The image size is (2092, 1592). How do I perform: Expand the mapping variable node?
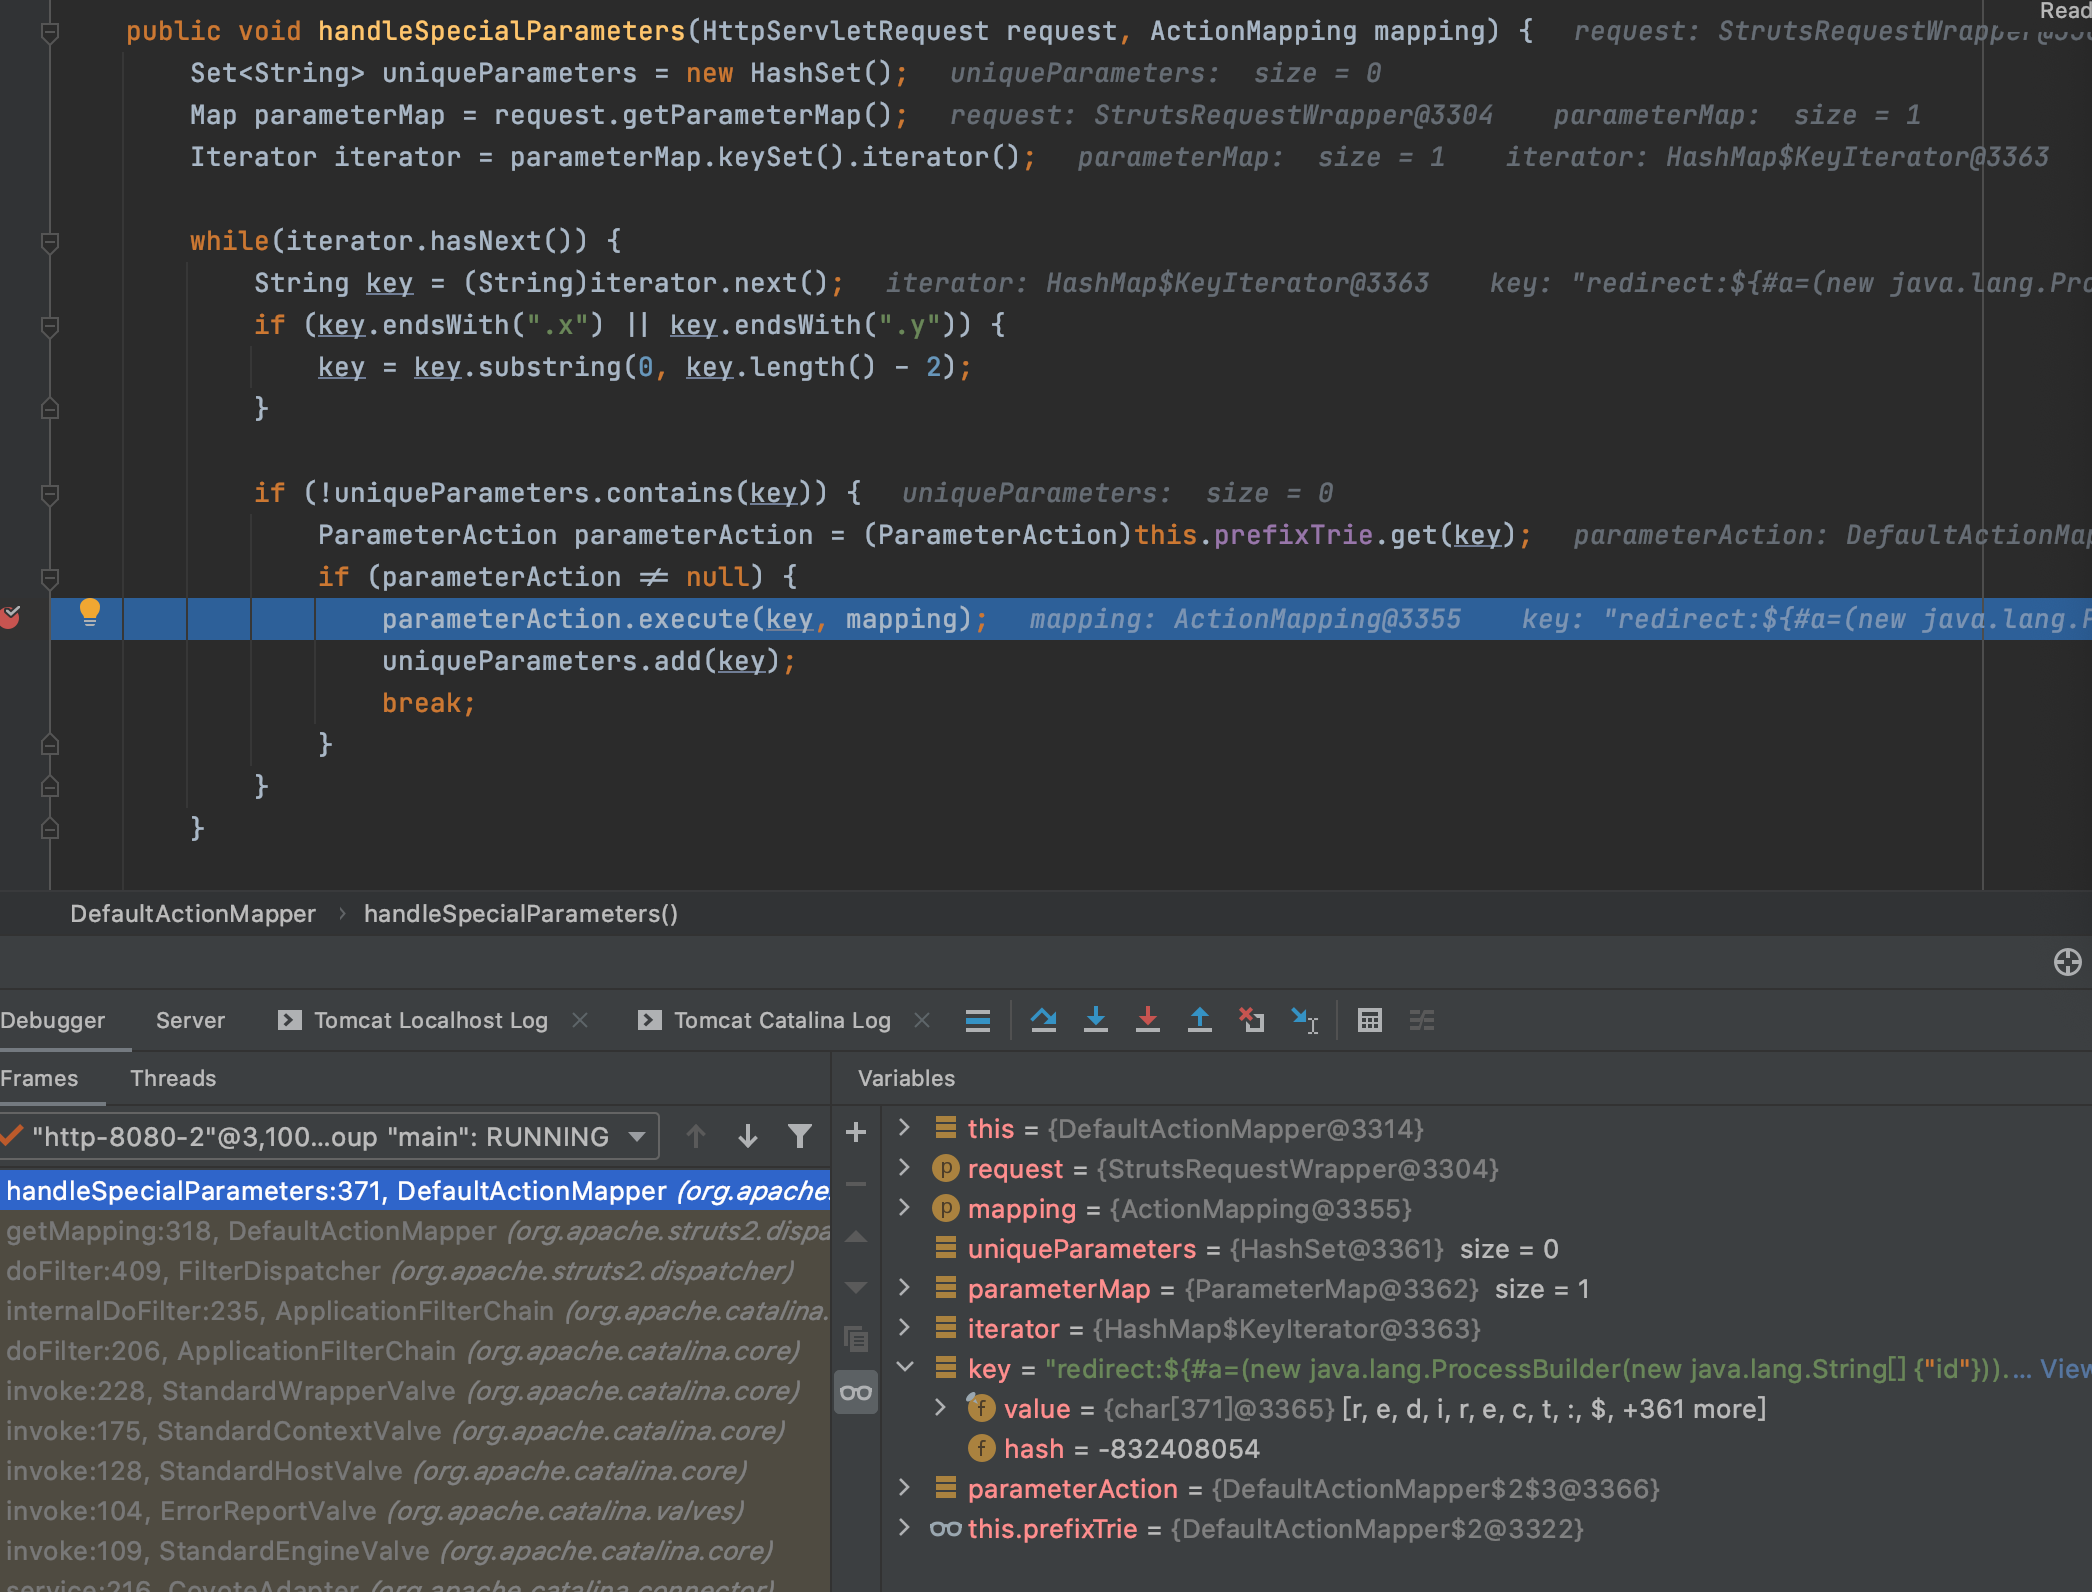[x=904, y=1208]
